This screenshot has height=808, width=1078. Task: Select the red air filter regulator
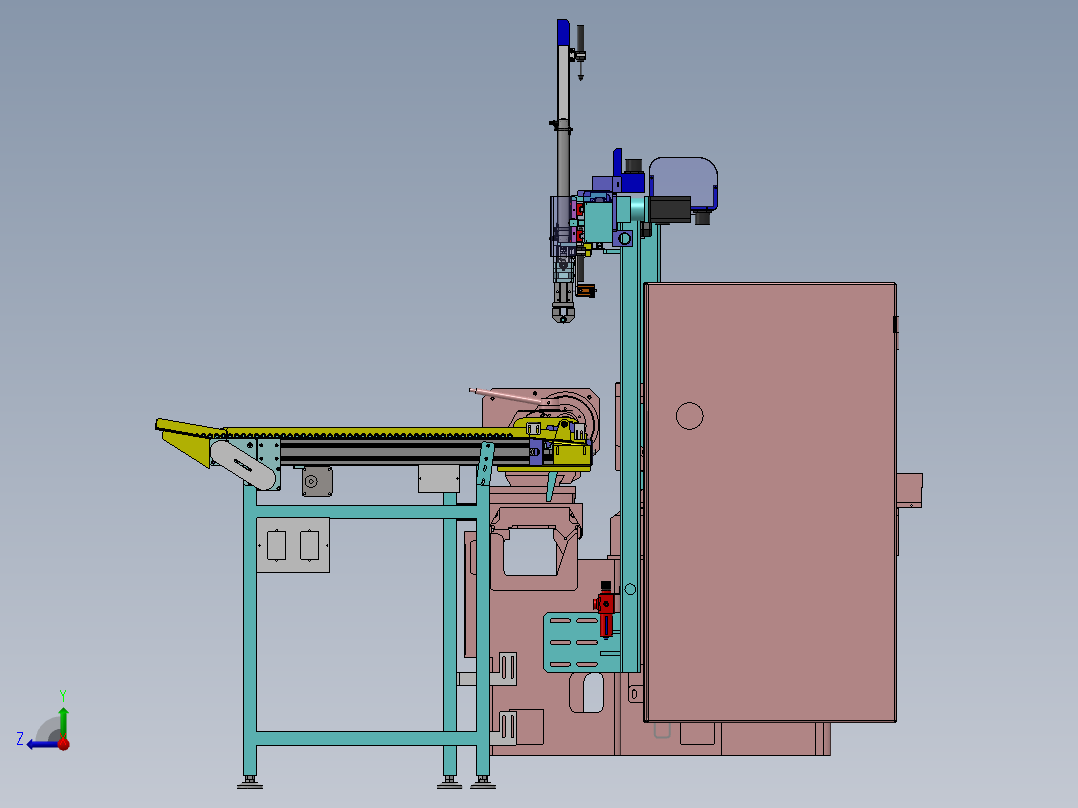pos(605,609)
